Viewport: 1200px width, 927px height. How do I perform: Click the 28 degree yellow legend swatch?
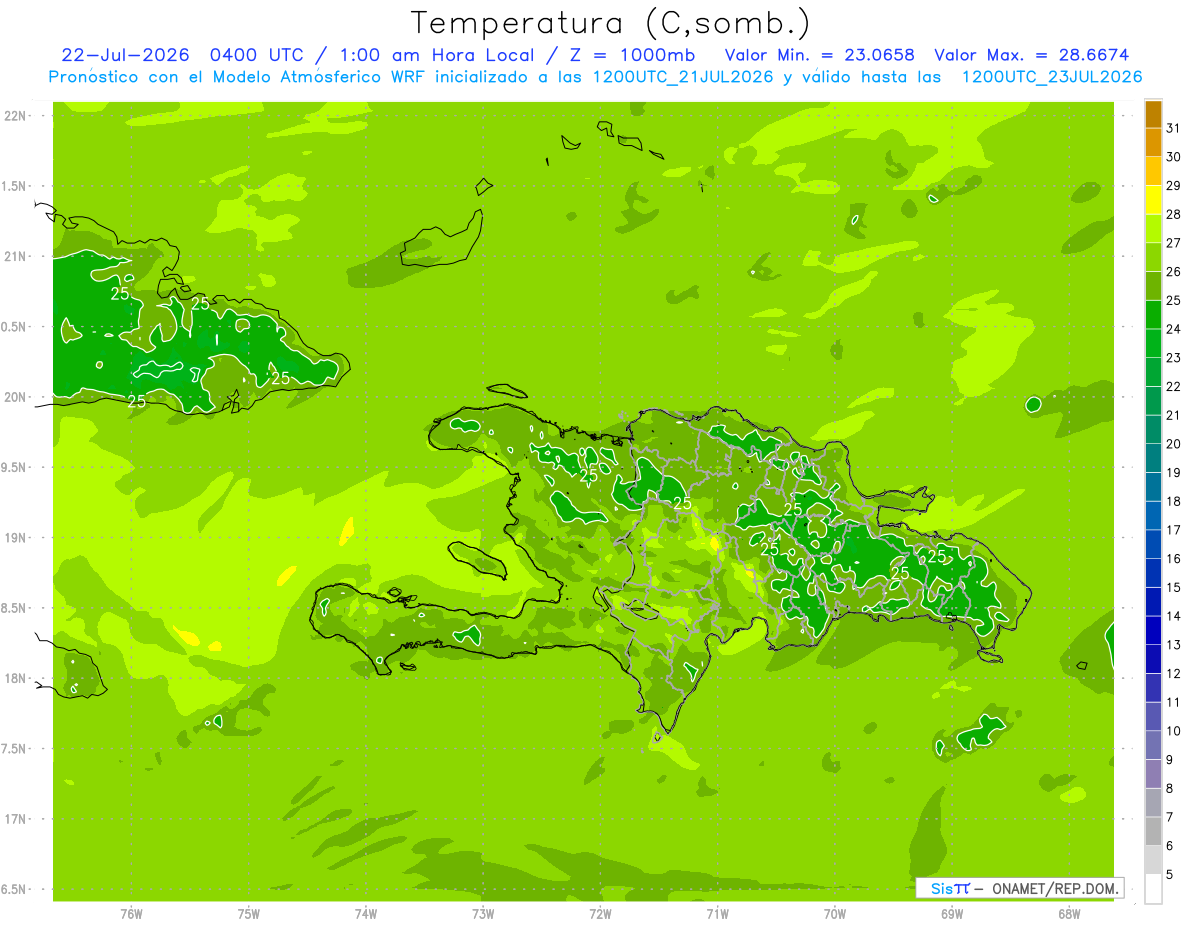click(x=1153, y=200)
